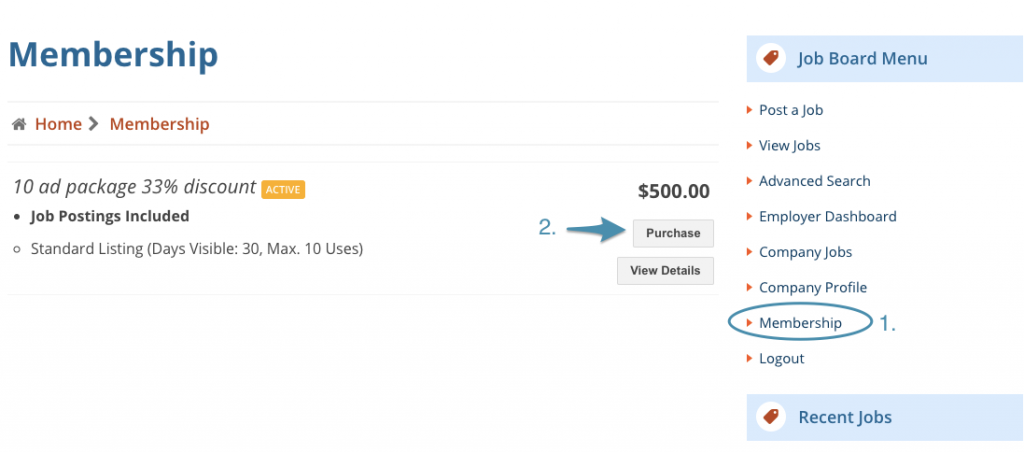The height and width of the screenshot is (453, 1024).
Task: Select Company Jobs in sidebar
Action: (805, 252)
